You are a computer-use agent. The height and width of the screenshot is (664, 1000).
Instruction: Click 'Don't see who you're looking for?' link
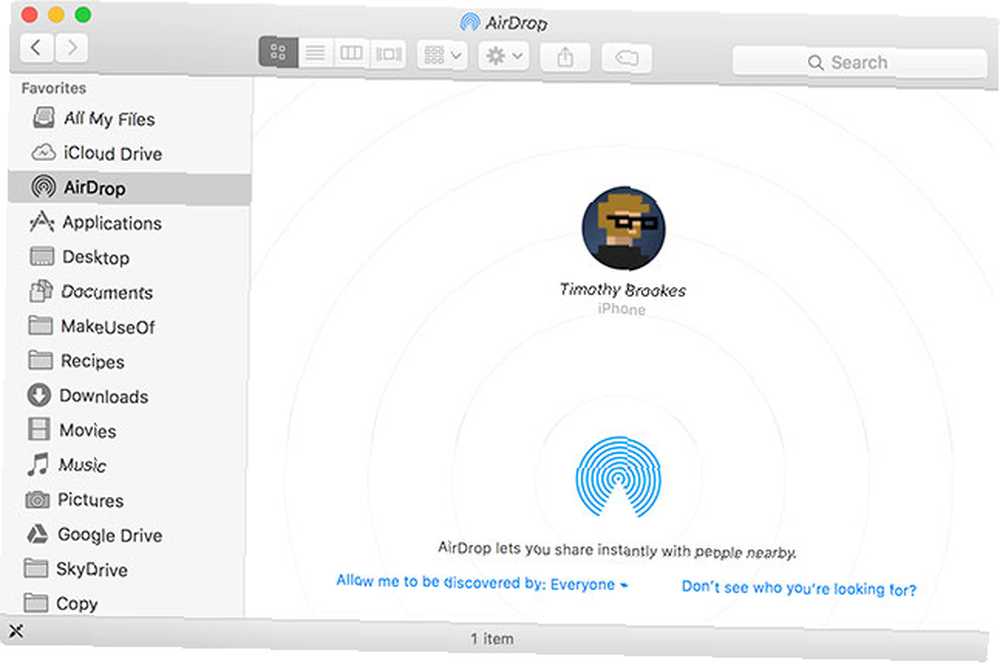[798, 588]
